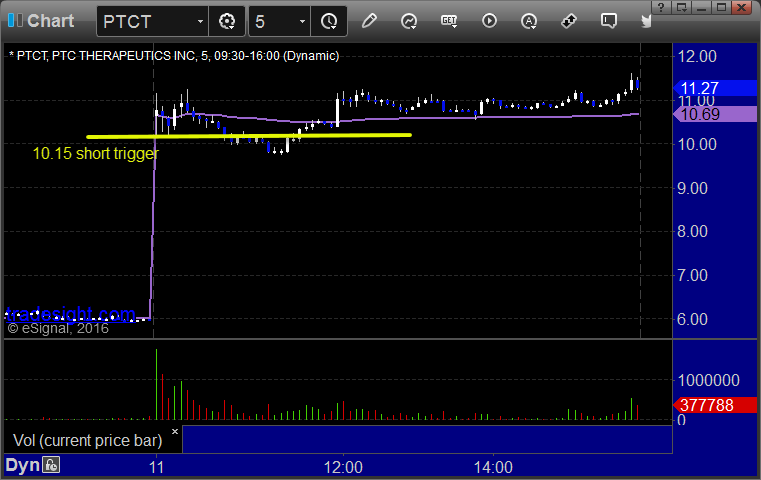Screen dimensions: 761x480
Task: Click the 8.00 price axis label
Action: (x=693, y=232)
